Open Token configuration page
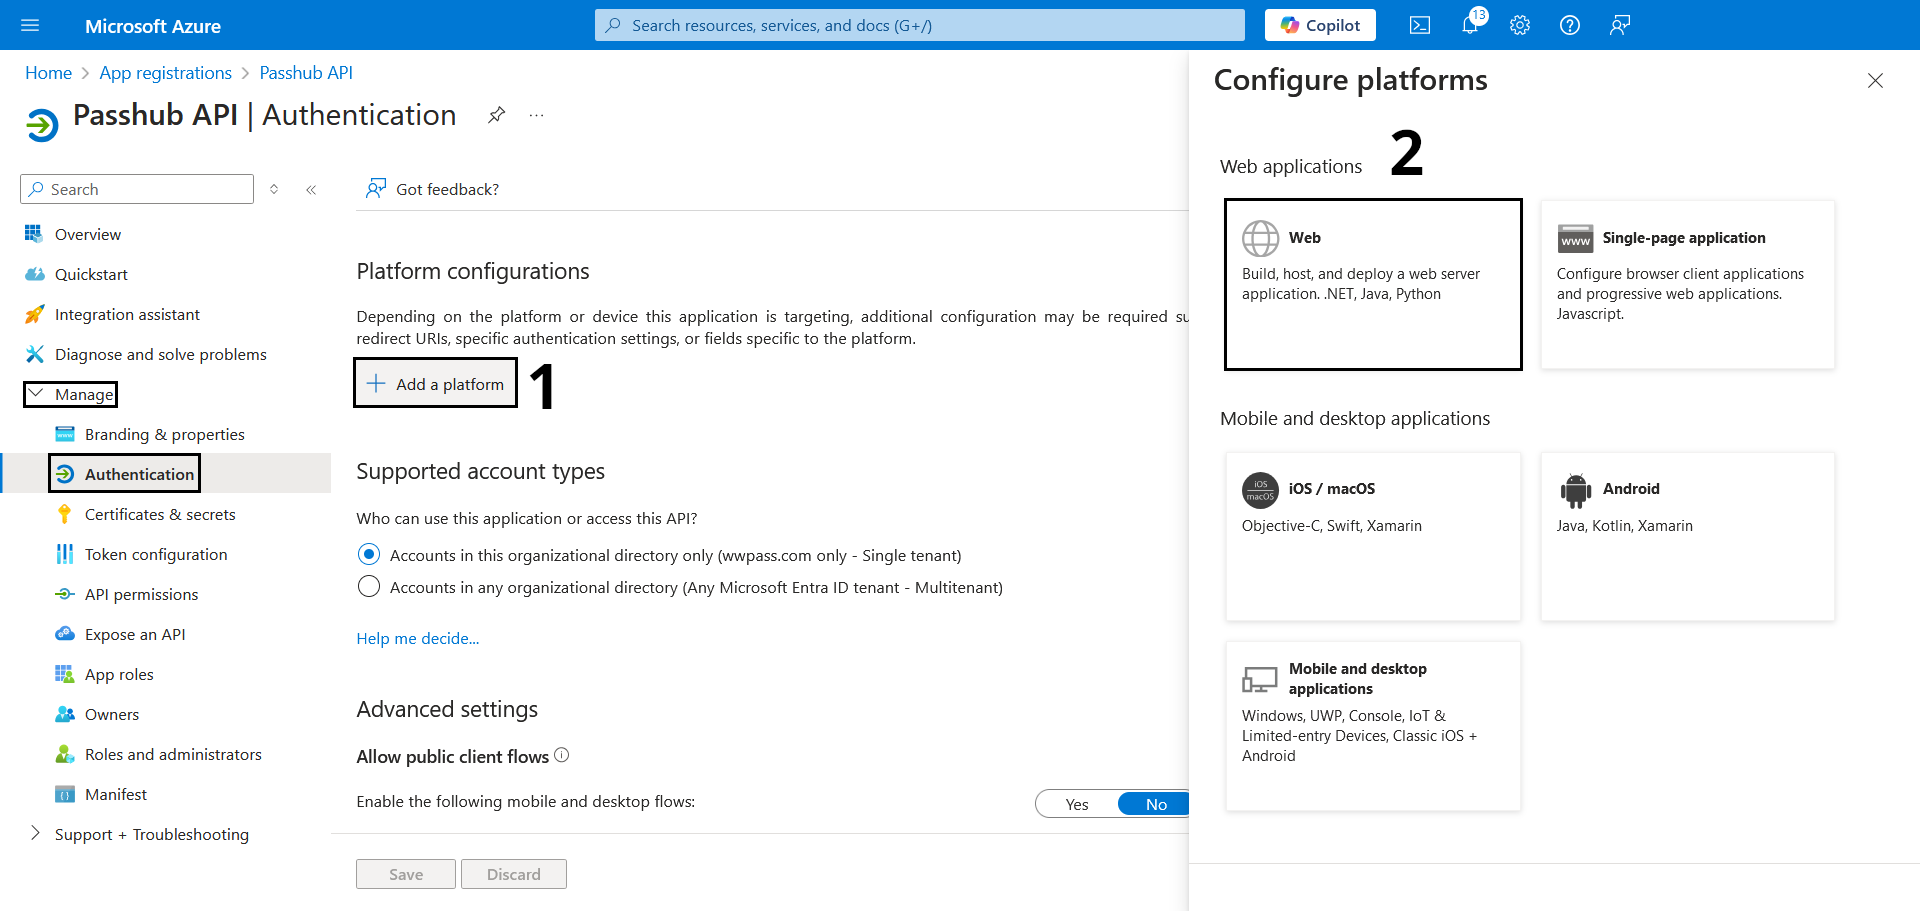This screenshot has width=1920, height=911. pyautogui.click(x=156, y=554)
